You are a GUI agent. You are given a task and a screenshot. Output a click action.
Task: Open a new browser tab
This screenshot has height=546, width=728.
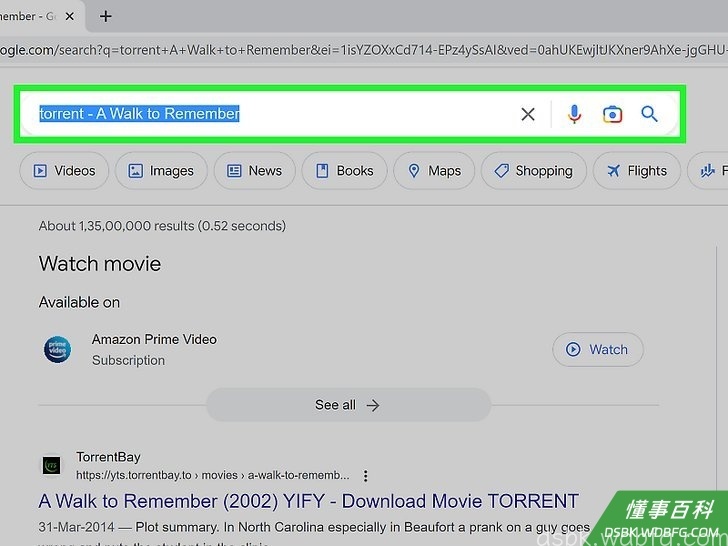point(105,16)
